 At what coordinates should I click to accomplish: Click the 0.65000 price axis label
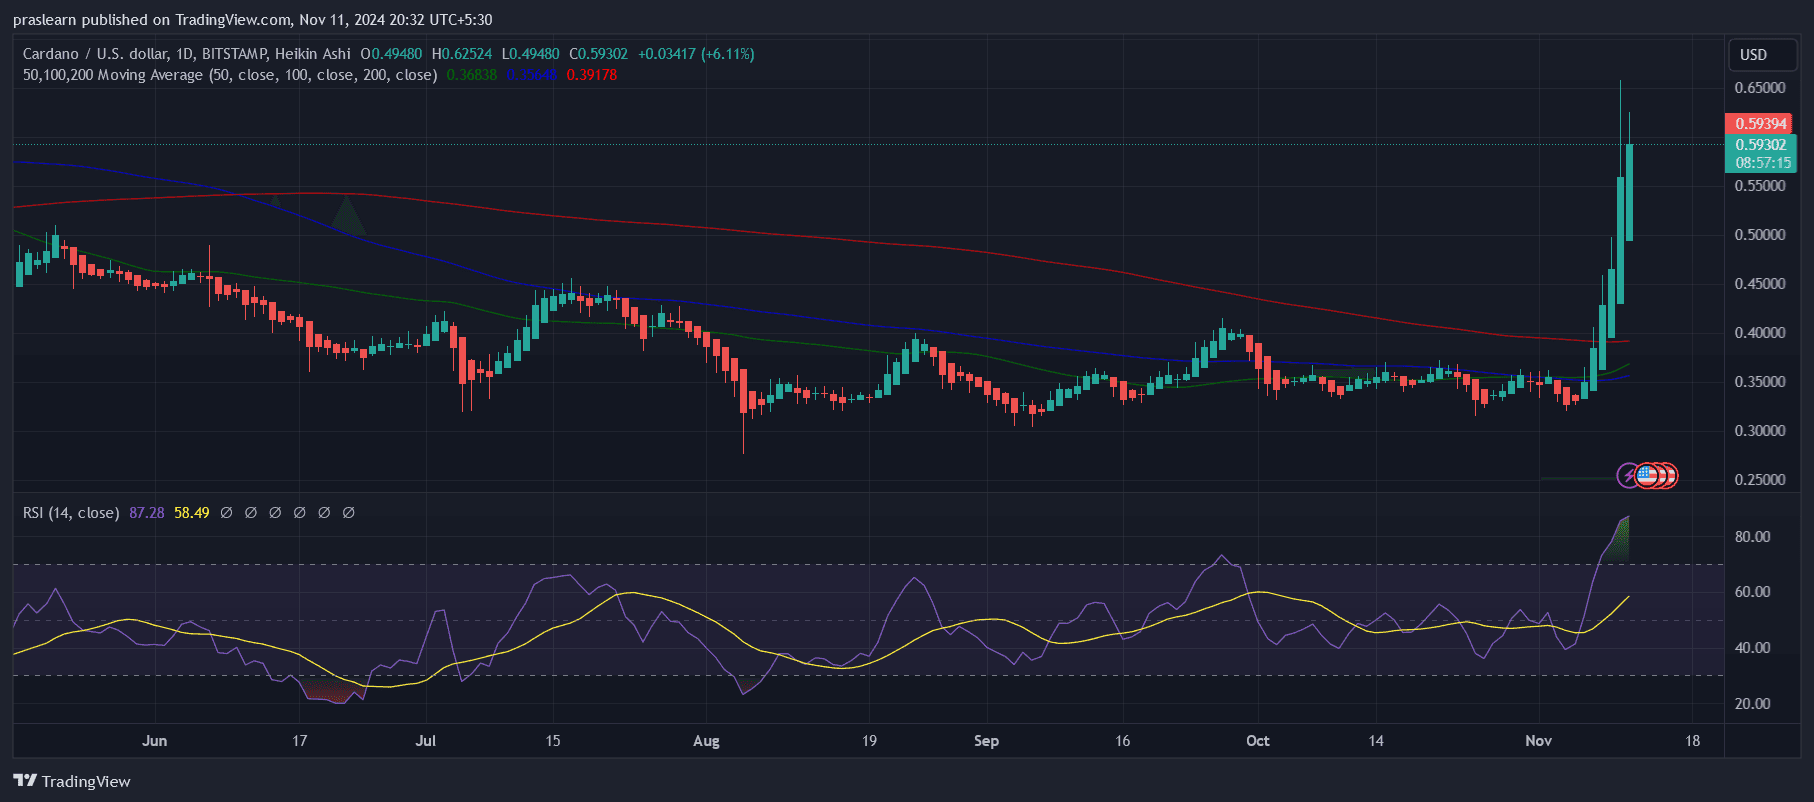pos(1760,88)
